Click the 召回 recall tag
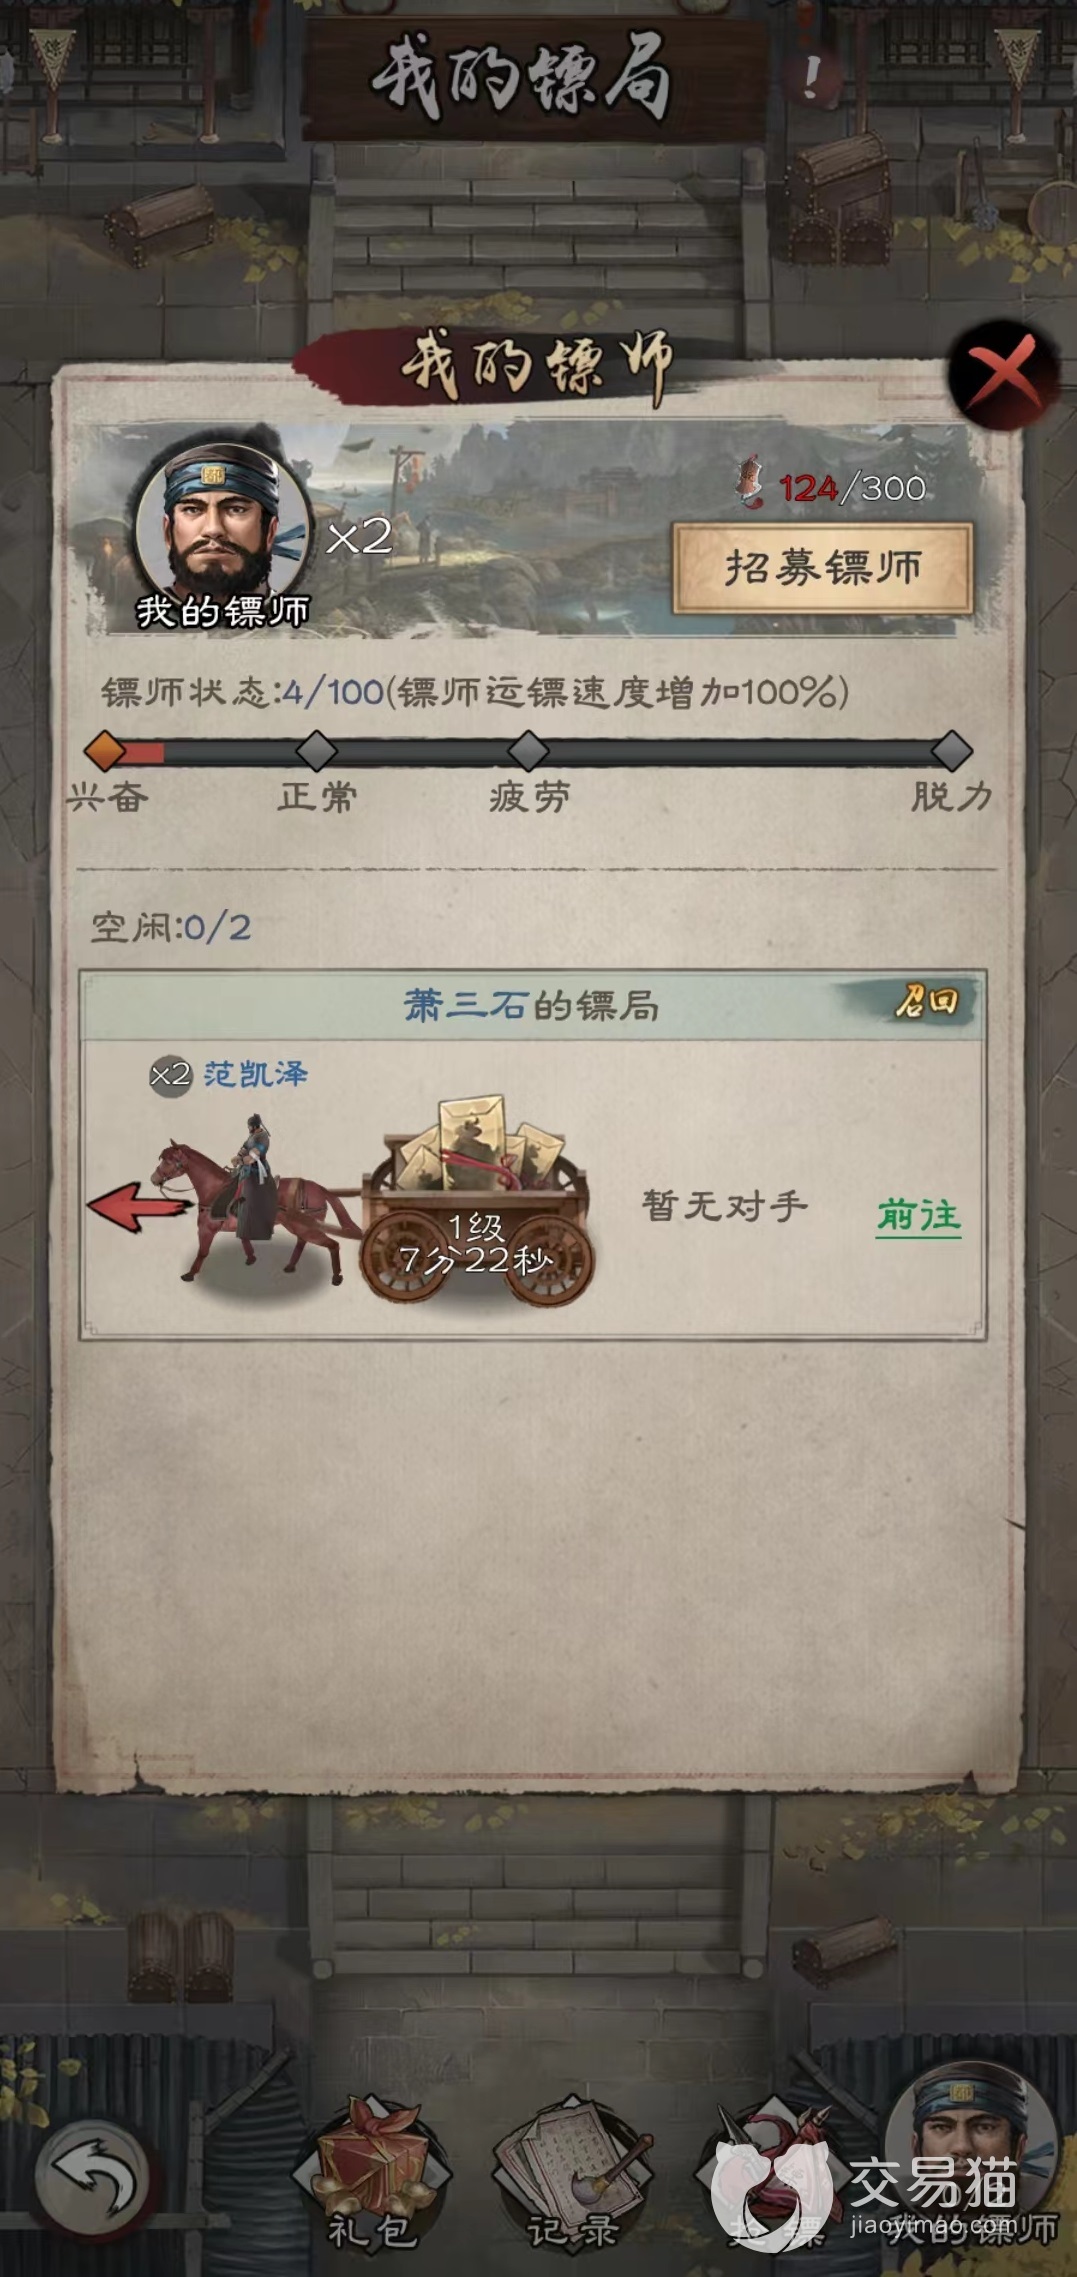Viewport: 1077px width, 2277px height. [x=927, y=1001]
